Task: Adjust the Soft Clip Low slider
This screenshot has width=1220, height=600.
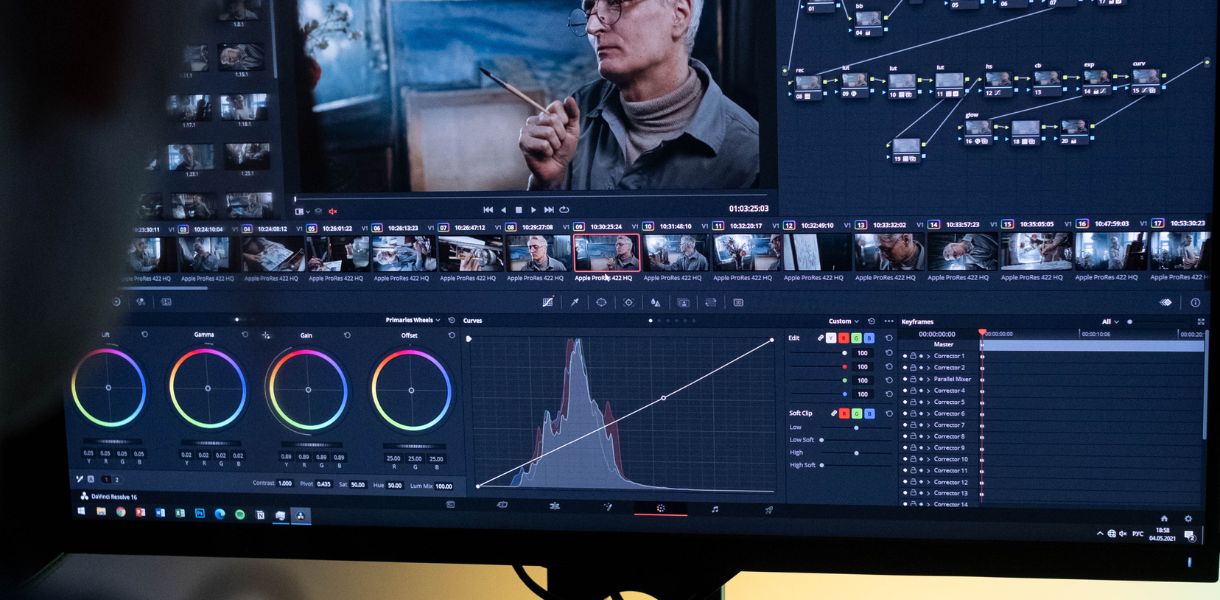Action: (x=856, y=427)
